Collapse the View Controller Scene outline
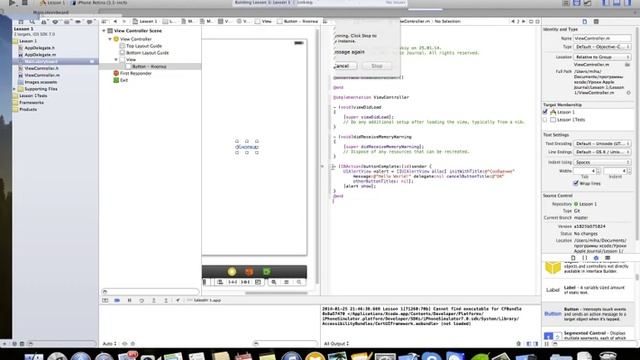 104,31
